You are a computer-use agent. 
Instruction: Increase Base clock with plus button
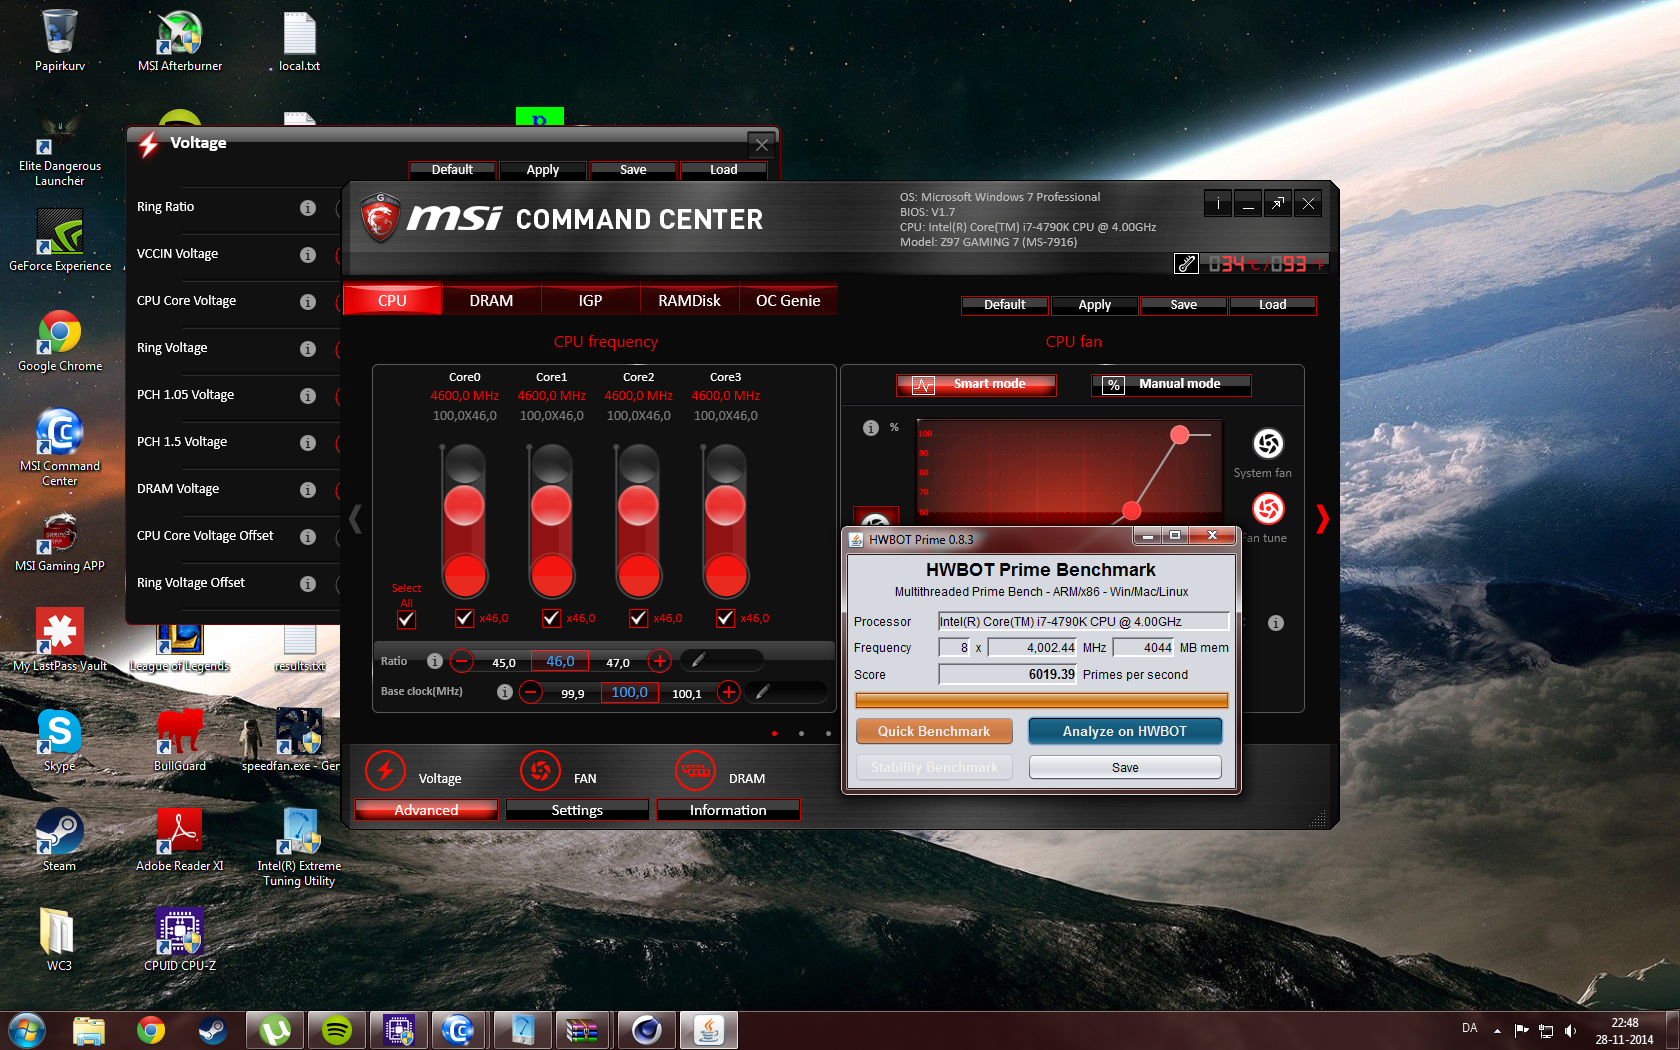click(729, 692)
